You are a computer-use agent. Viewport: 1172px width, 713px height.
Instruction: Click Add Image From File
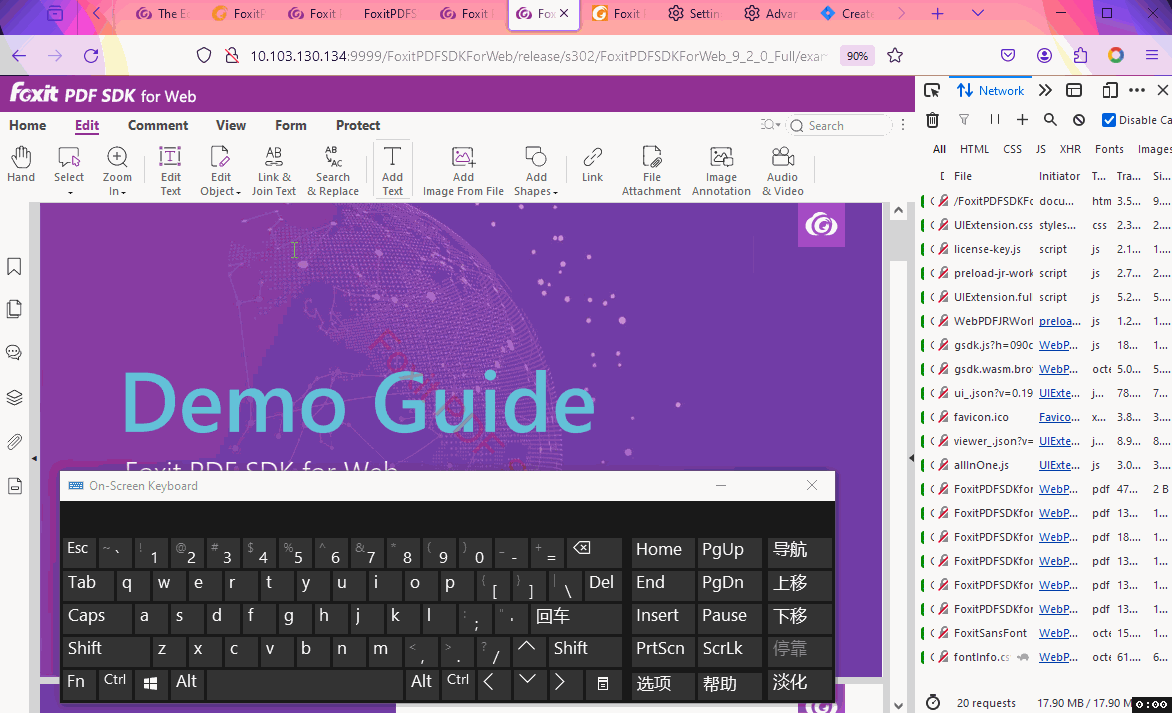point(463,170)
